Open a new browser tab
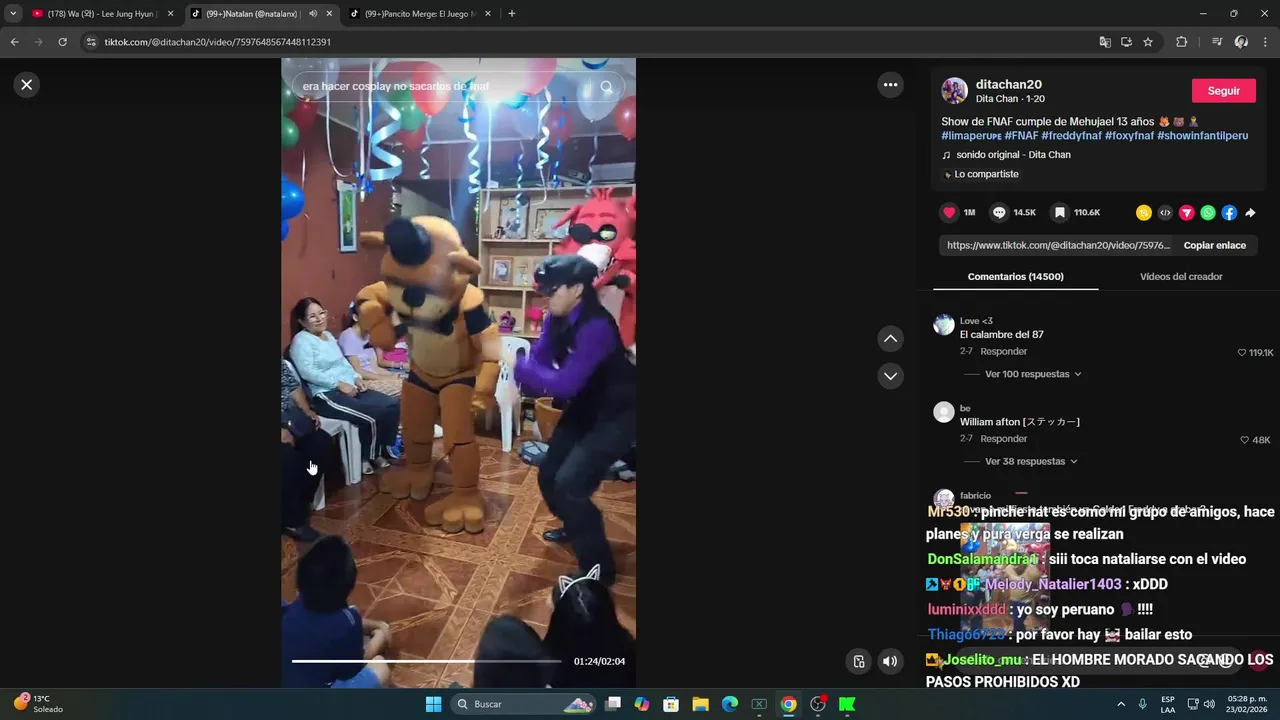This screenshot has height=720, width=1280. pos(512,14)
